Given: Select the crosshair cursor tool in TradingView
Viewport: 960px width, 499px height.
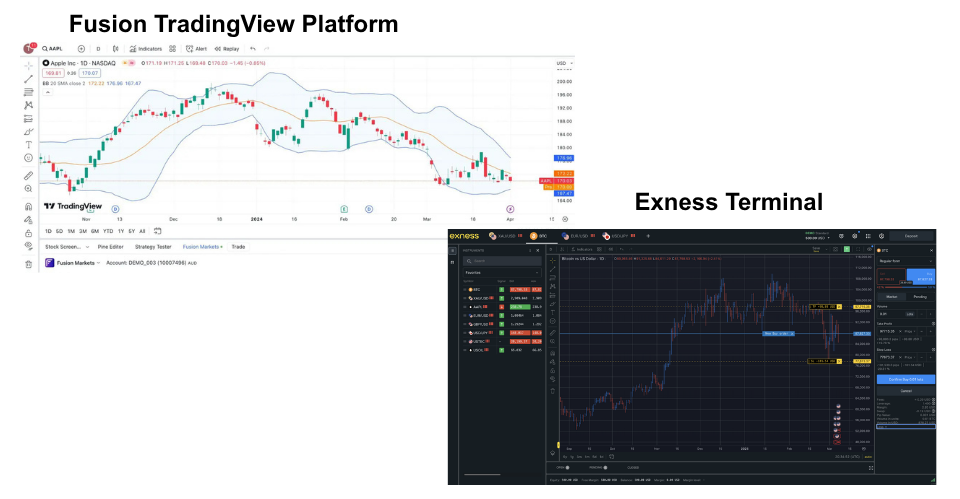Looking at the screenshot, I should pyautogui.click(x=28, y=66).
